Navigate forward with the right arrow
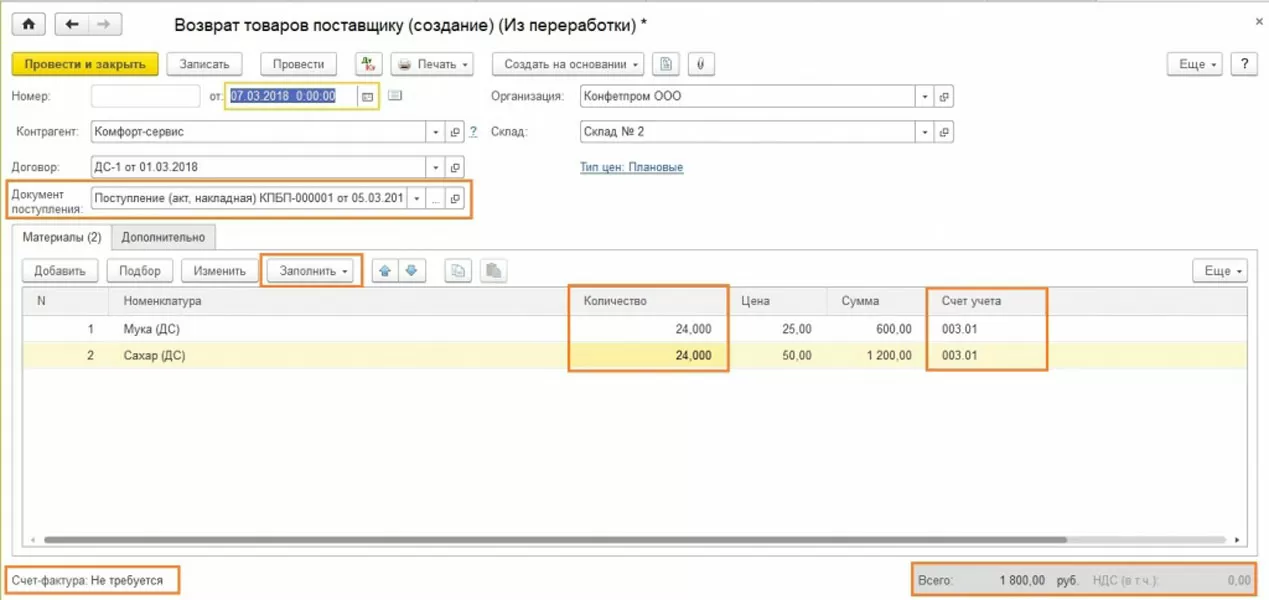Viewport: 1269px width, 600px height. point(105,24)
